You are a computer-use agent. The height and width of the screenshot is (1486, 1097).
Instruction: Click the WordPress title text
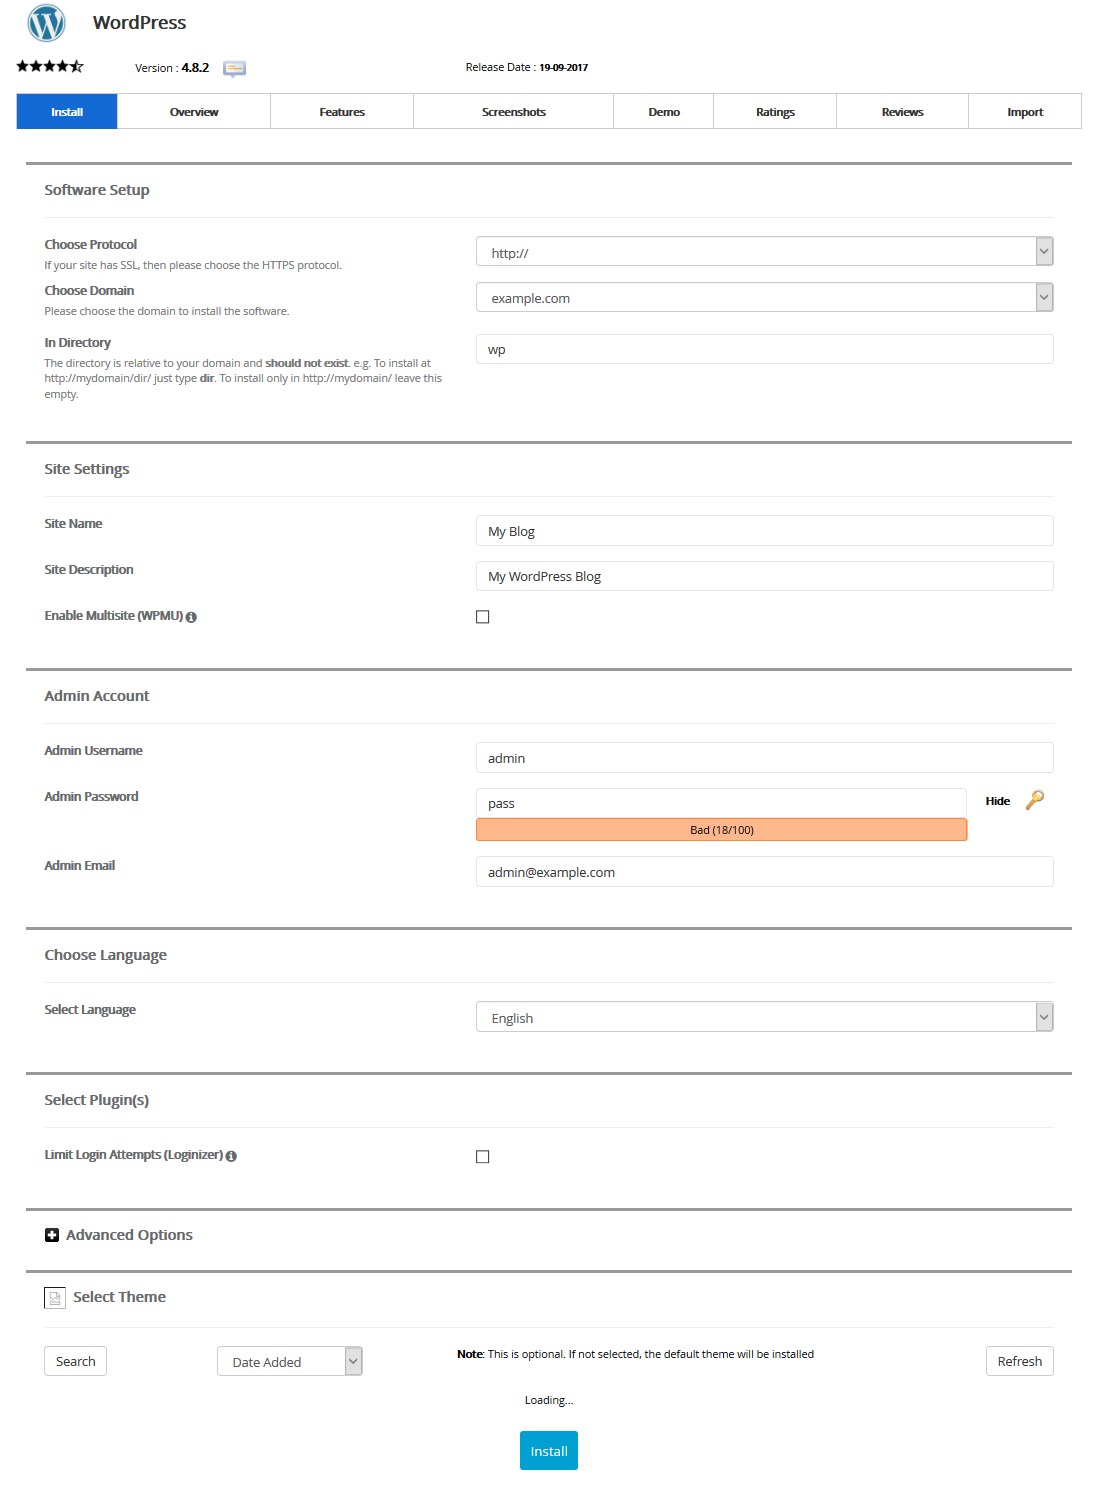140,22
